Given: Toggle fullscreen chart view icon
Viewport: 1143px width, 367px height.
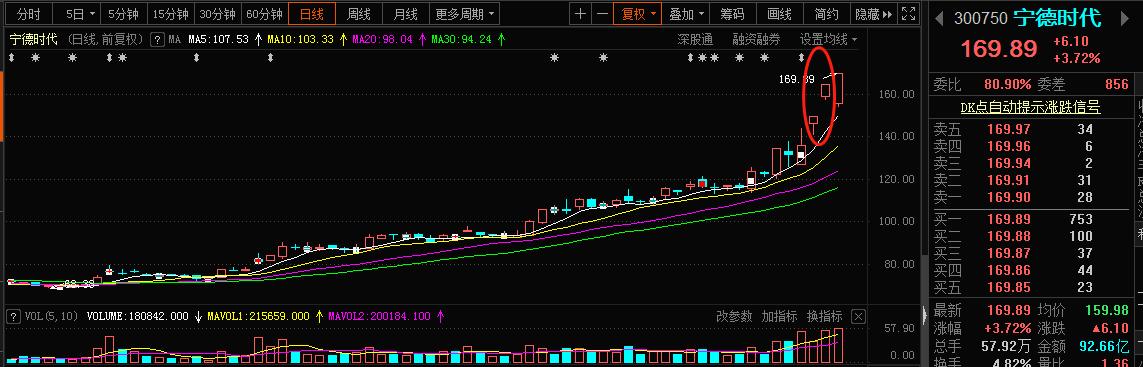Looking at the screenshot, I should (x=908, y=13).
